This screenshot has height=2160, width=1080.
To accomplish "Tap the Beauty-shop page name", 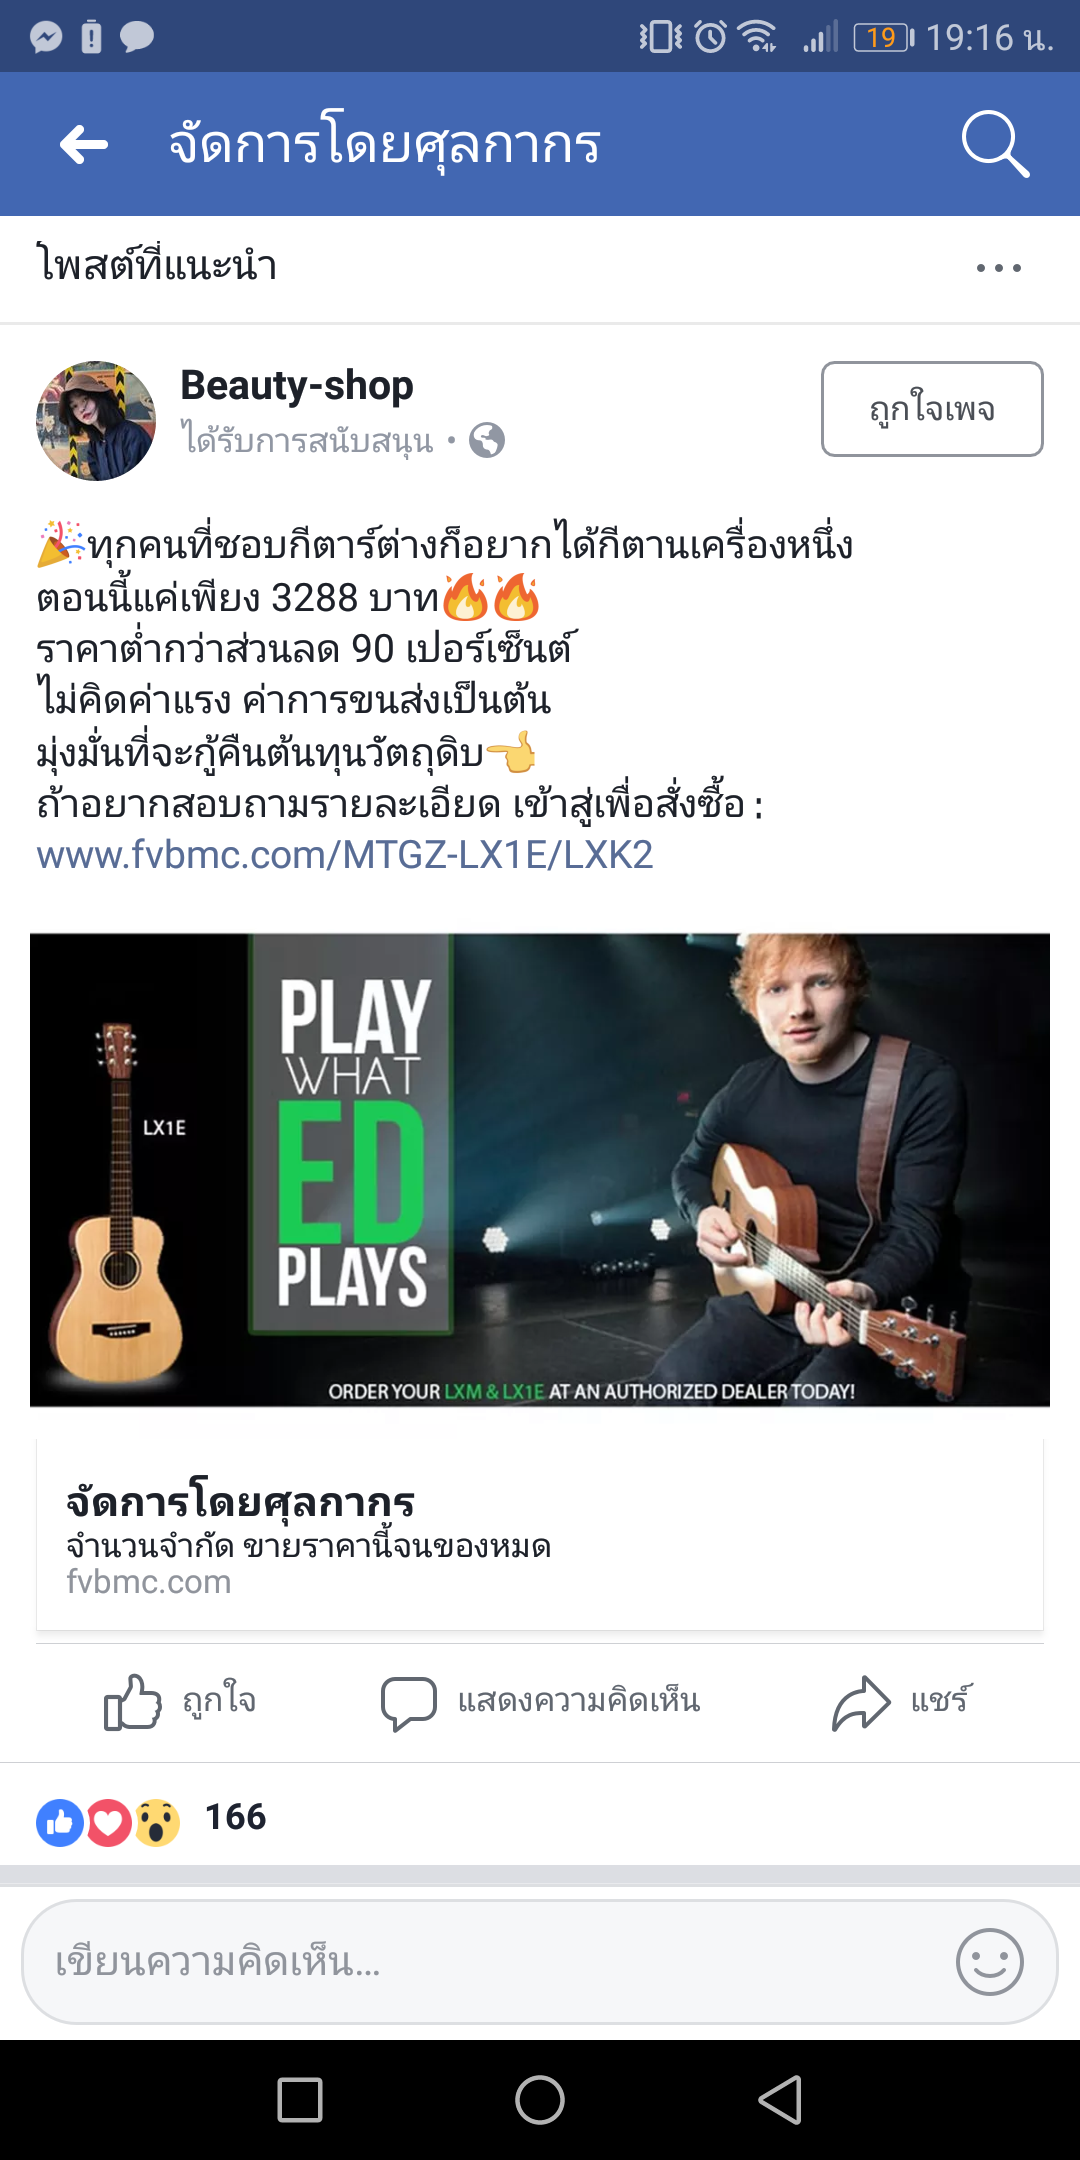I will click(x=297, y=385).
